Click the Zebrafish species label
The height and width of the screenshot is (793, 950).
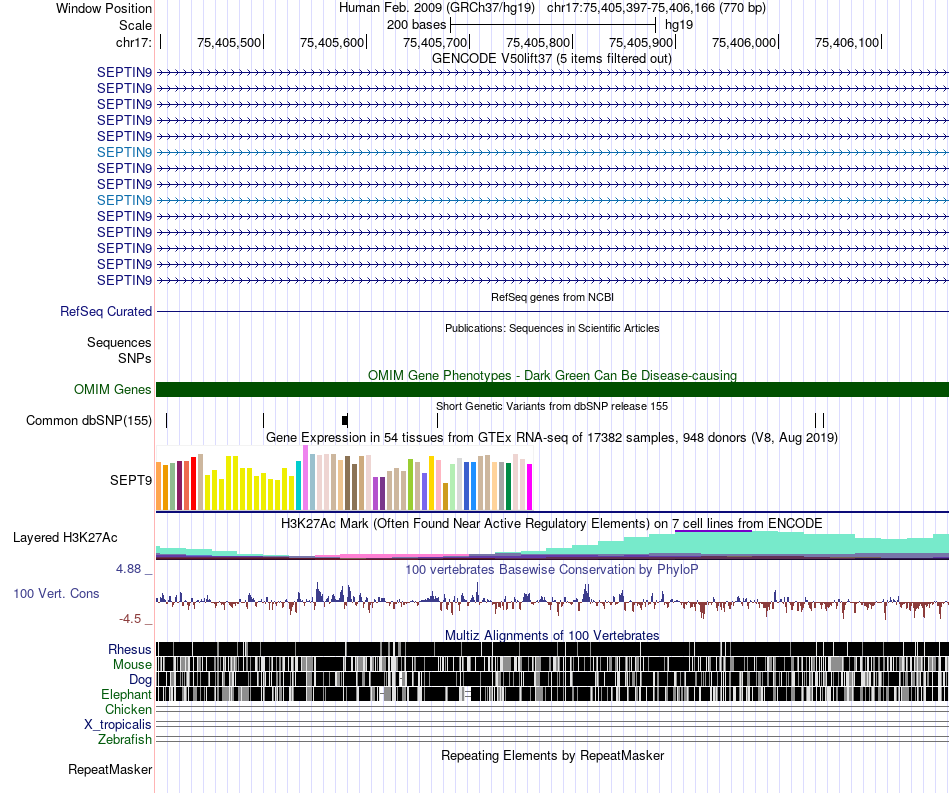[x=125, y=740]
